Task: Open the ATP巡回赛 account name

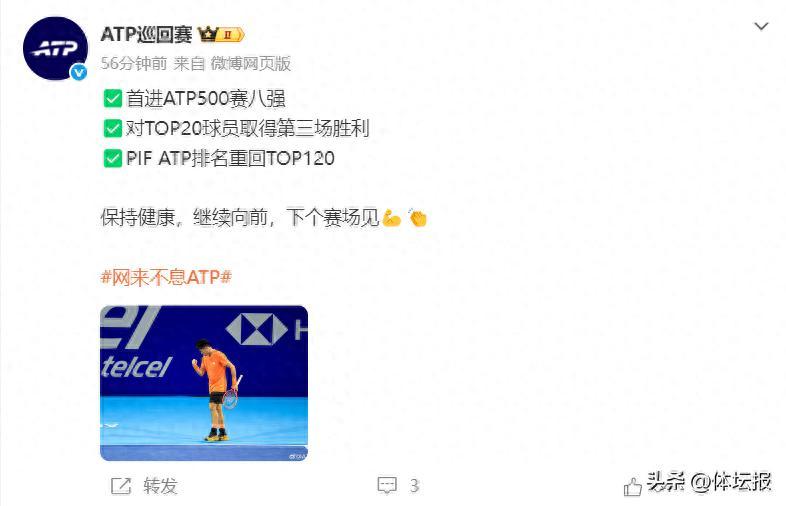Action: click(146, 34)
